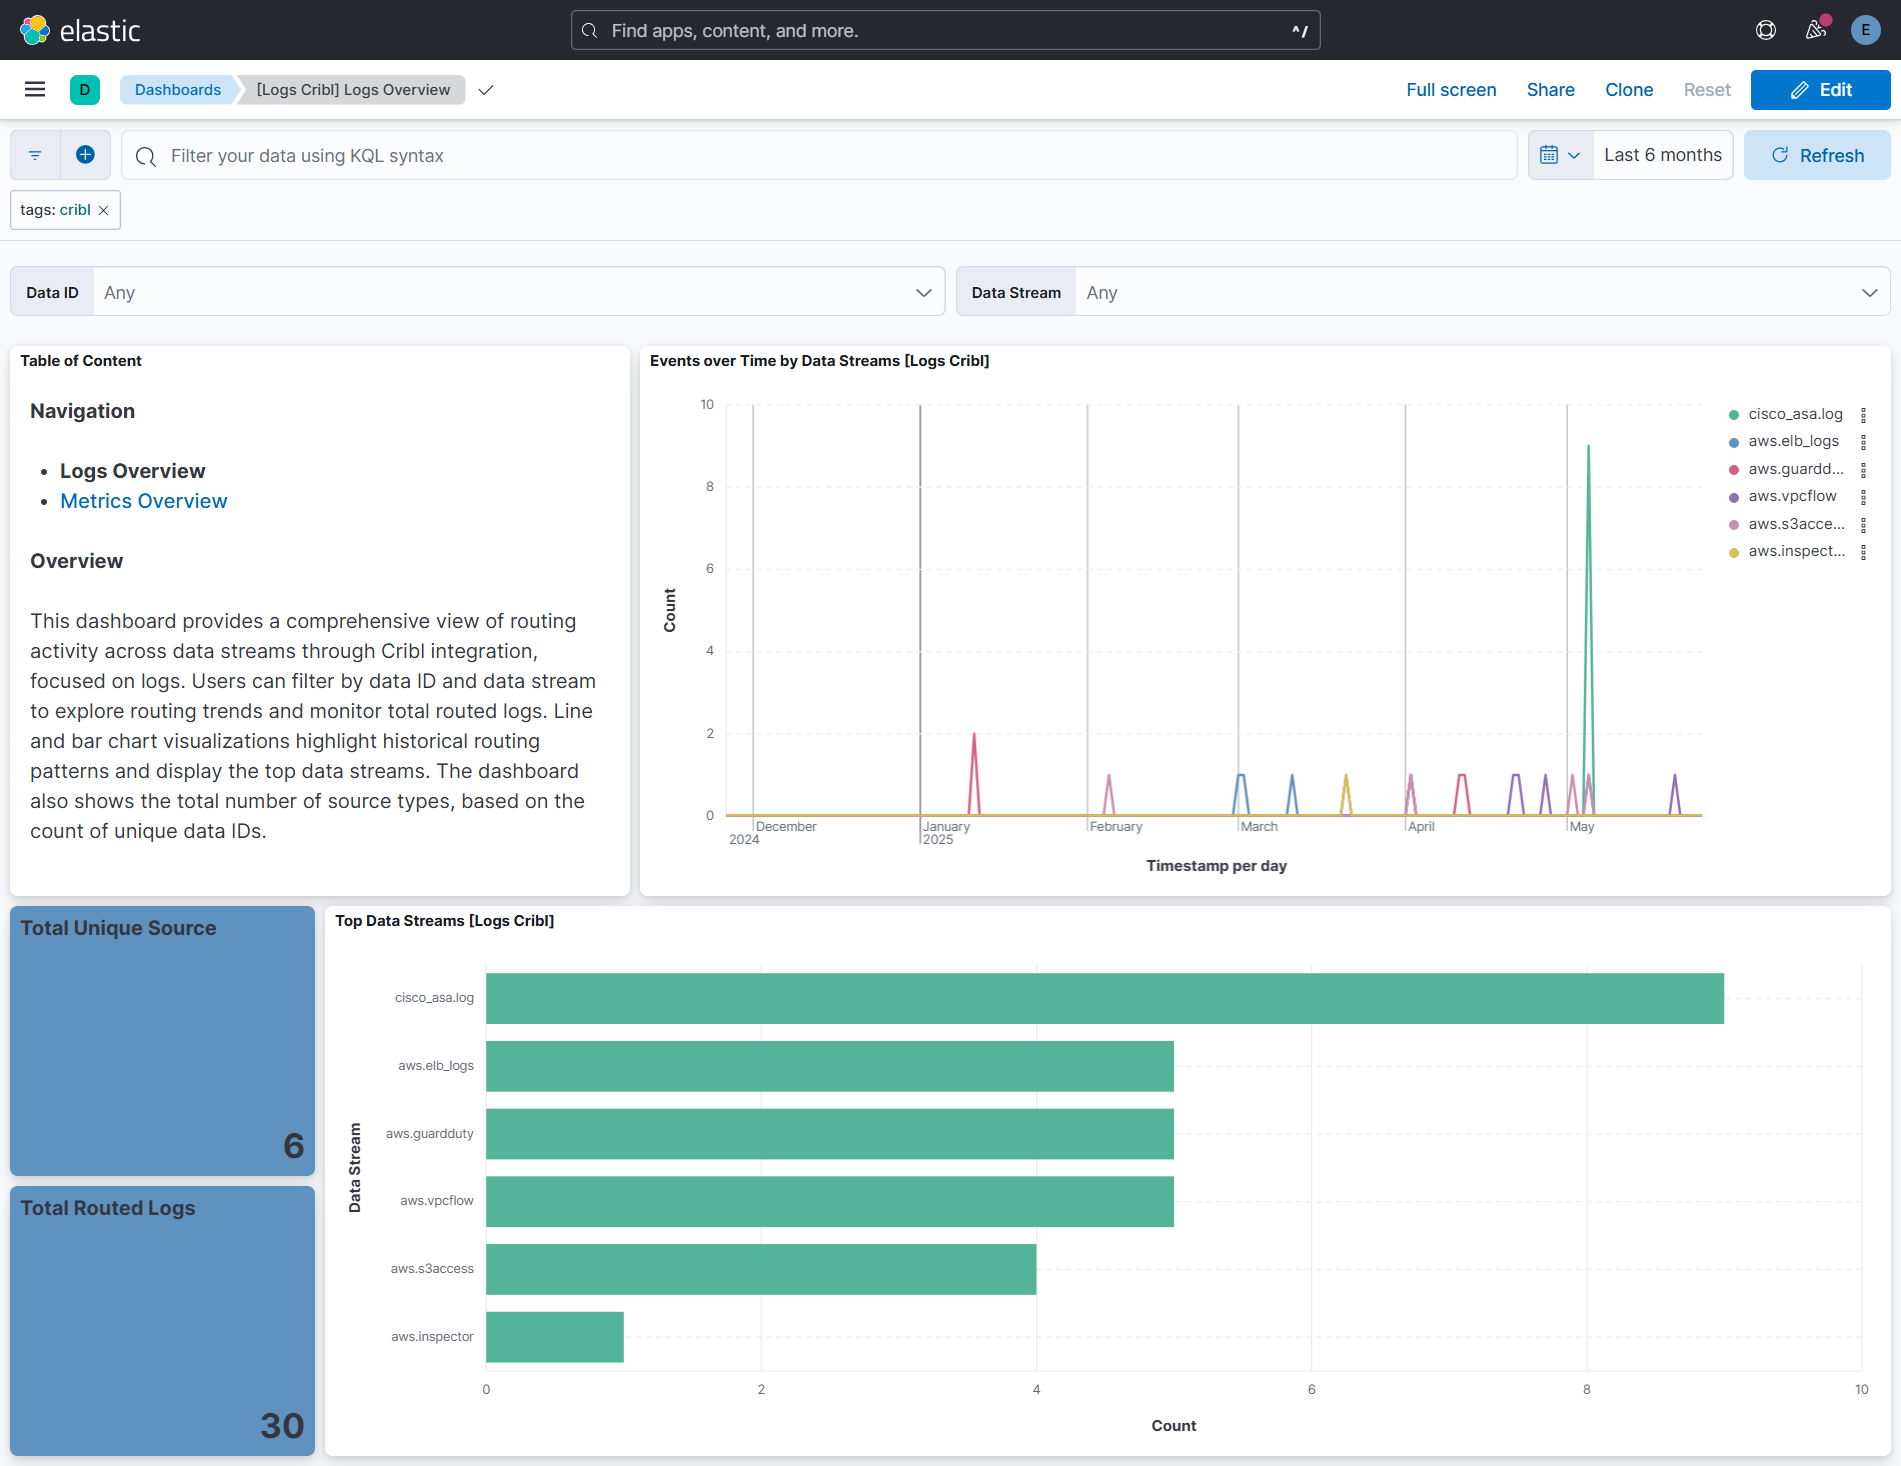Go to Dashboards breadcrumb

[178, 90]
